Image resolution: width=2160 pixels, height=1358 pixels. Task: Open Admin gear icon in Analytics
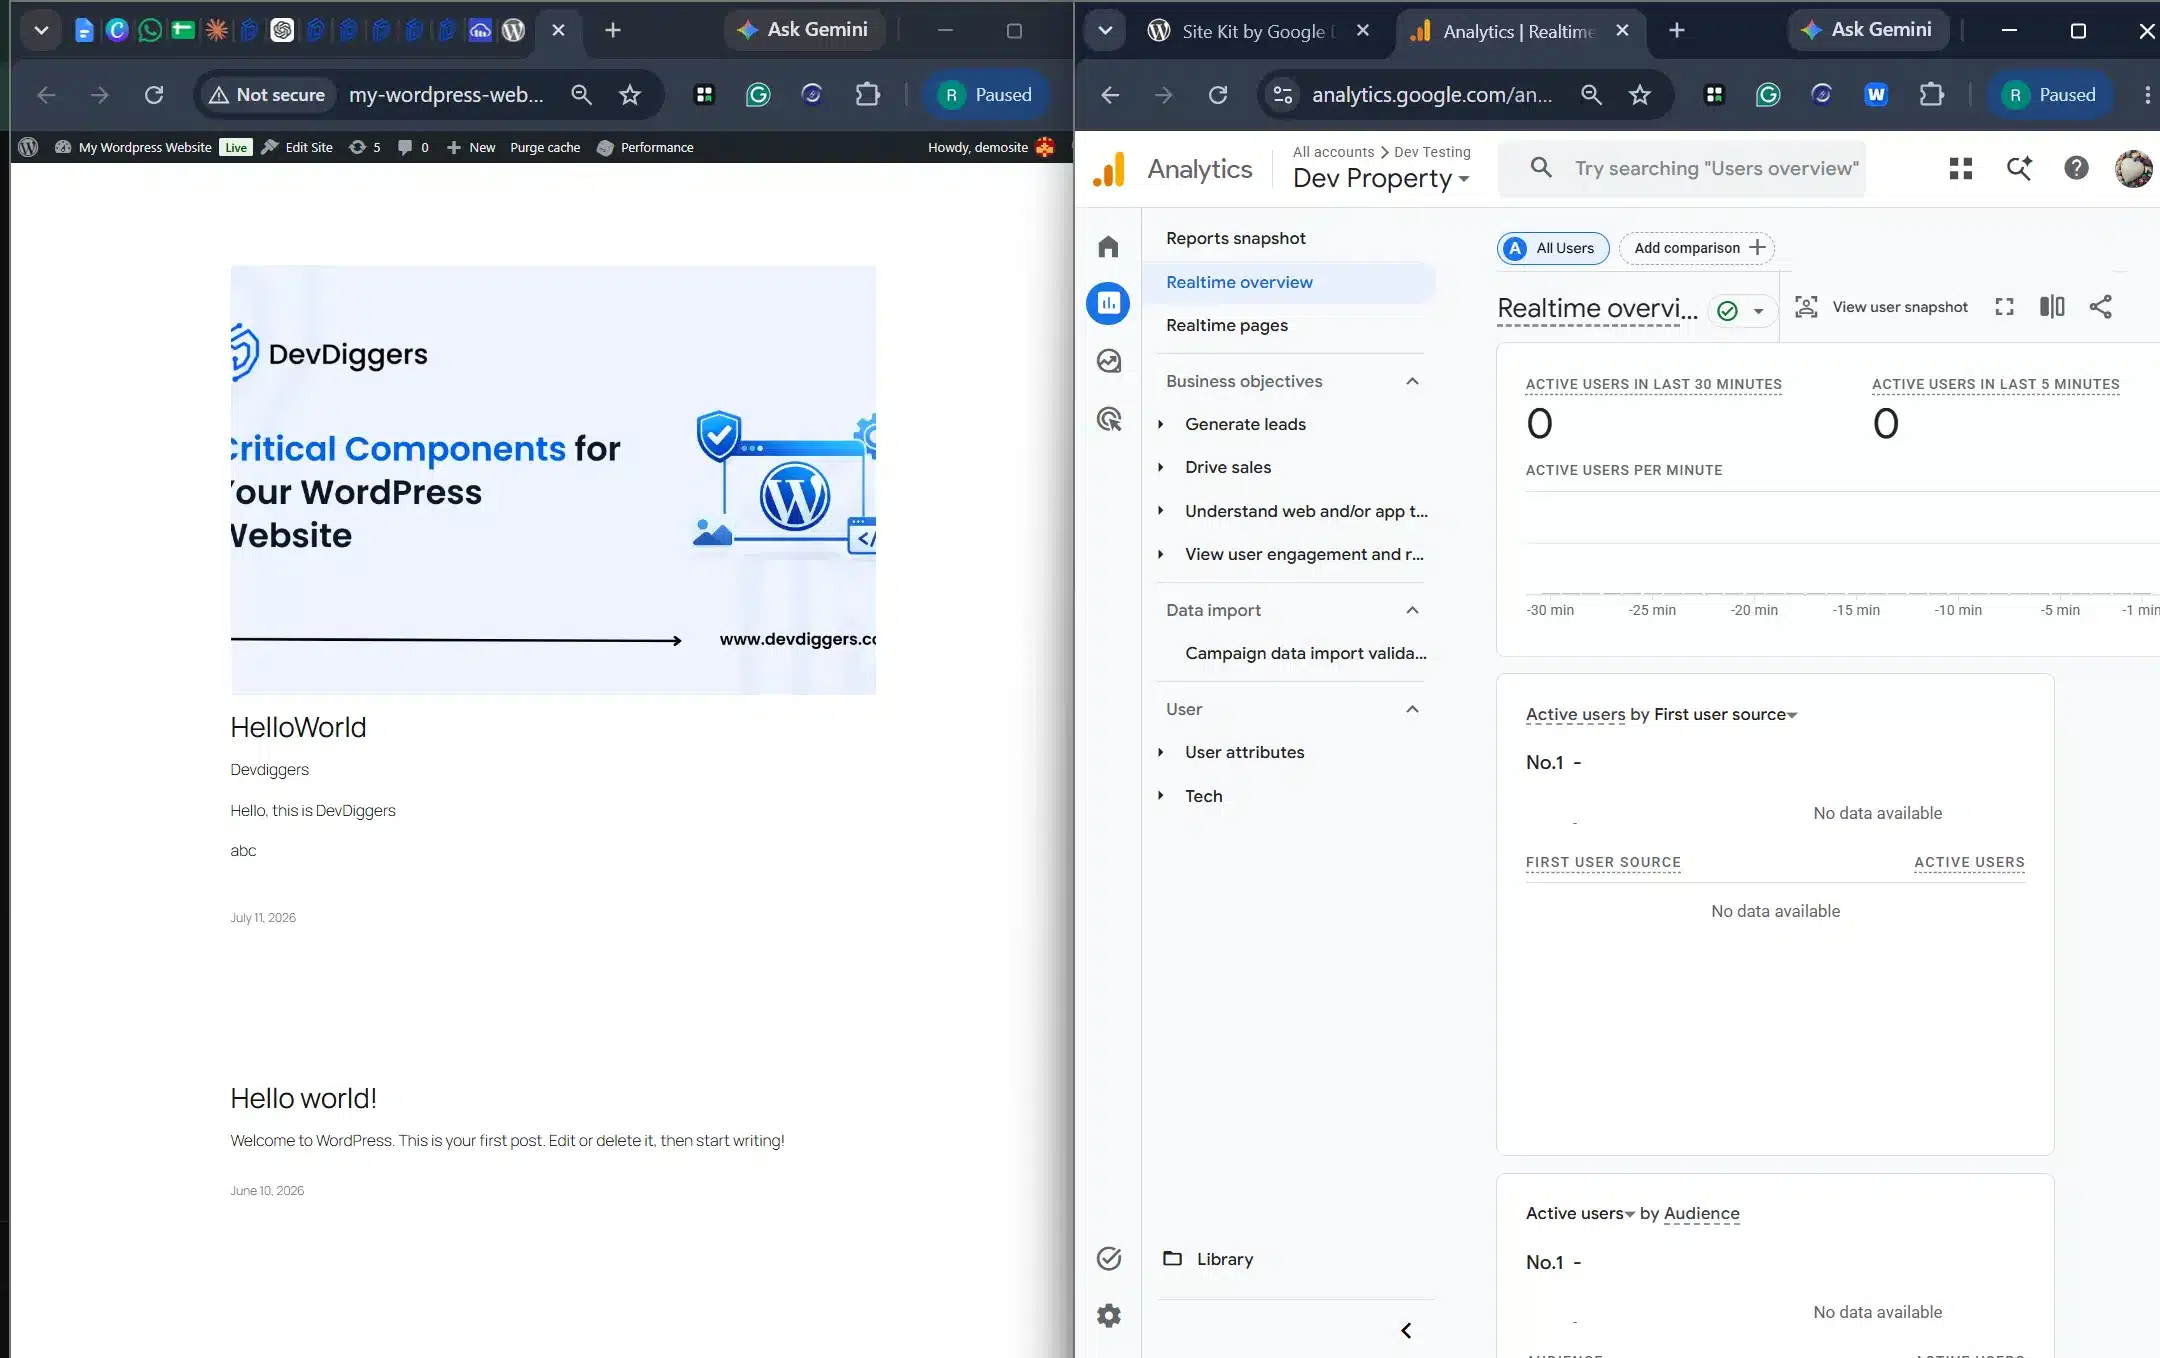(x=1108, y=1315)
